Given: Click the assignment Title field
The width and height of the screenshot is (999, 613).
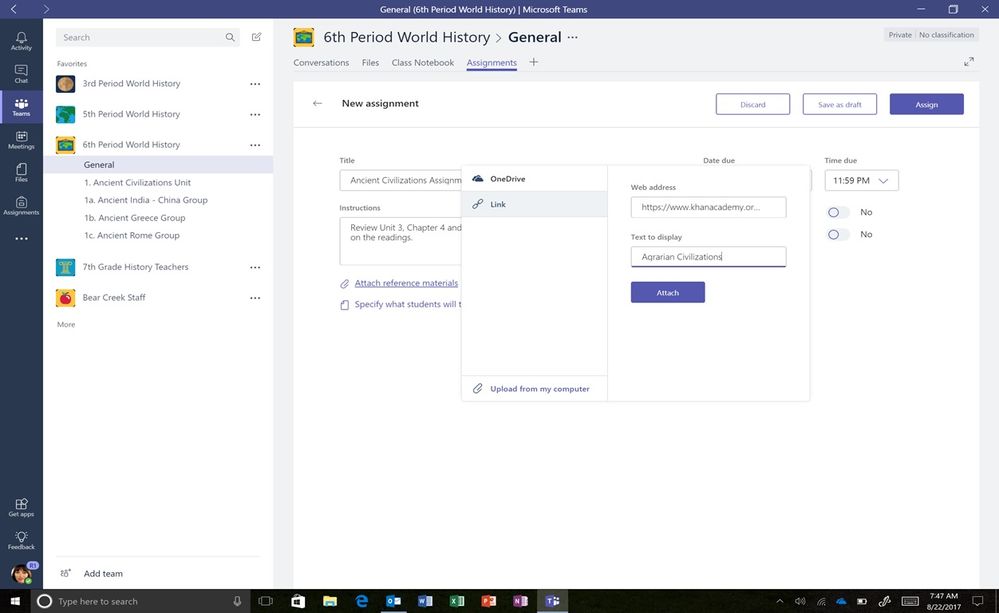Looking at the screenshot, I should tap(400, 180).
